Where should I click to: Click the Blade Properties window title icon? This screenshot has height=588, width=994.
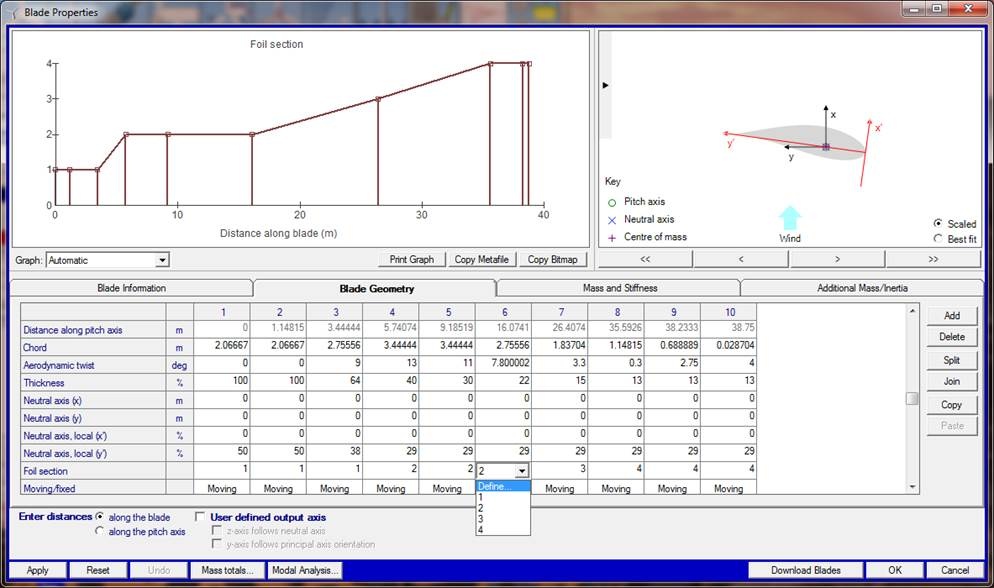13,13
